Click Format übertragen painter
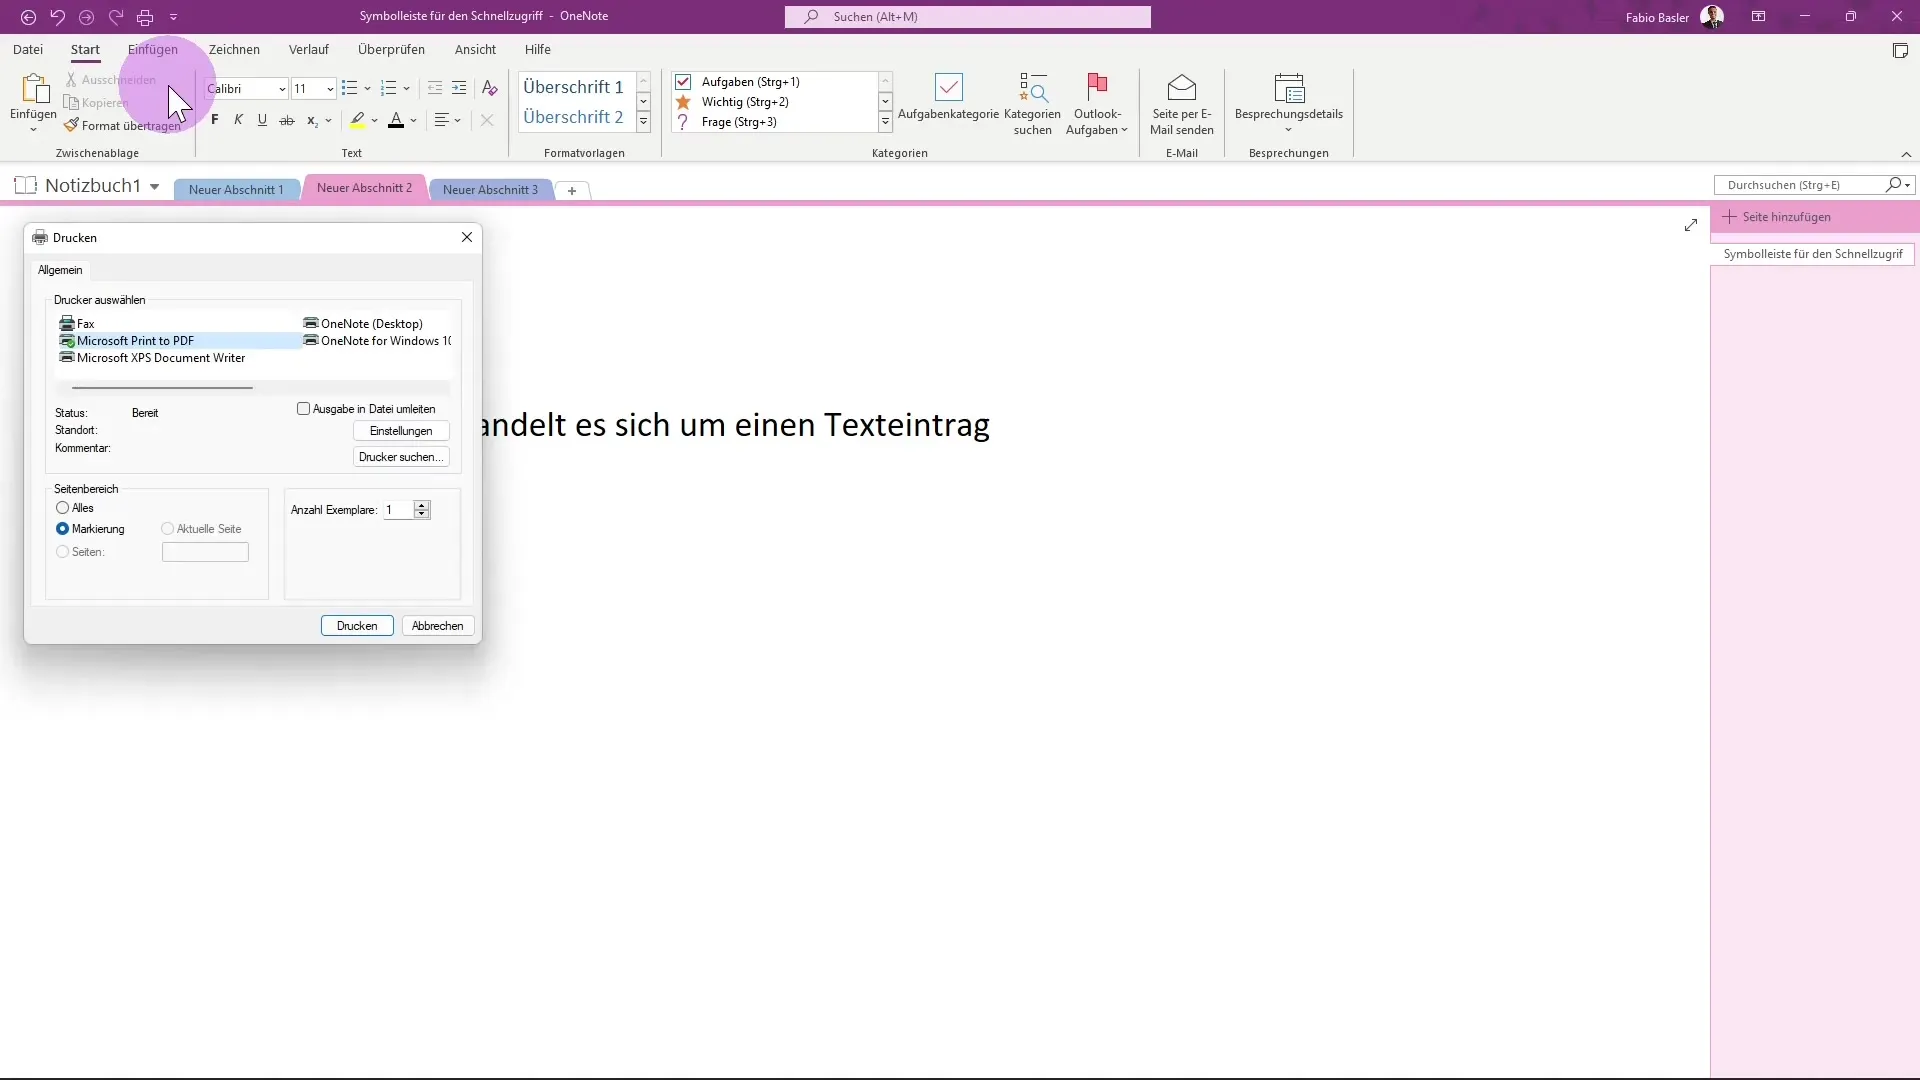Viewport: 1920px width, 1080px height. [122, 126]
